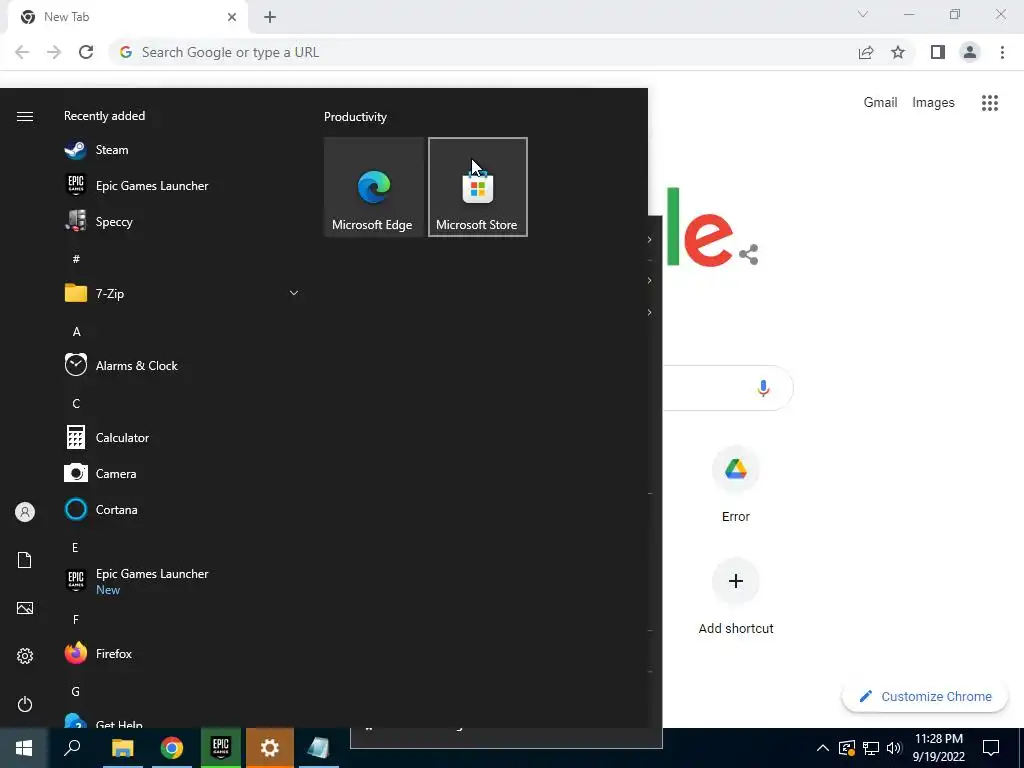The height and width of the screenshot is (768, 1024).
Task: Launch Epic Games Launcher marked New
Action: [152, 581]
